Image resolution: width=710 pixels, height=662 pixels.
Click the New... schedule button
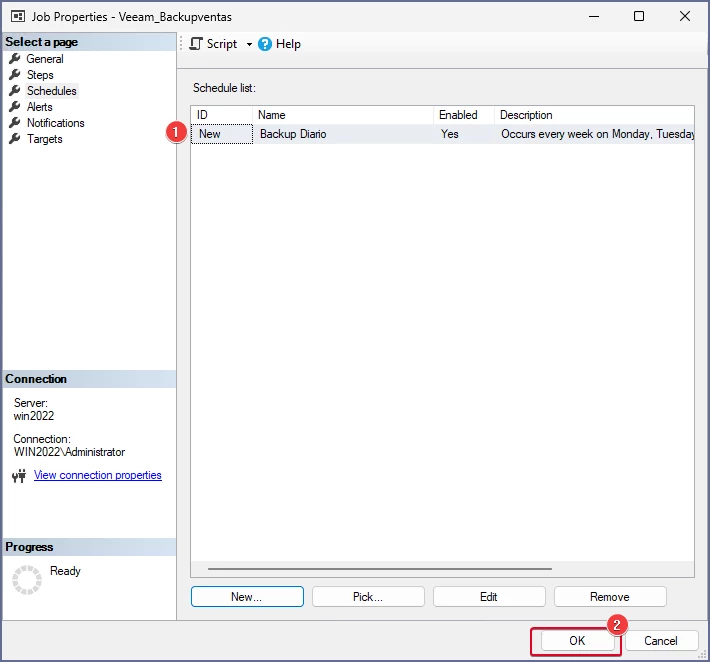[247, 596]
